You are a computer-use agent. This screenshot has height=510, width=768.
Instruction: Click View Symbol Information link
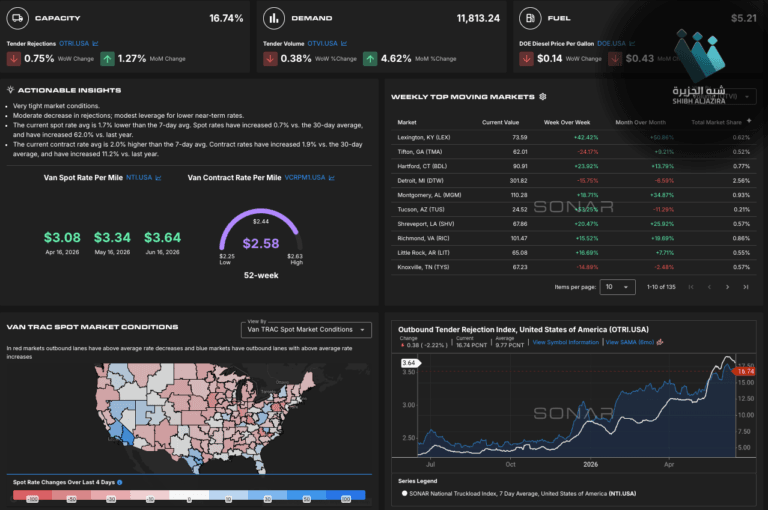(x=565, y=342)
